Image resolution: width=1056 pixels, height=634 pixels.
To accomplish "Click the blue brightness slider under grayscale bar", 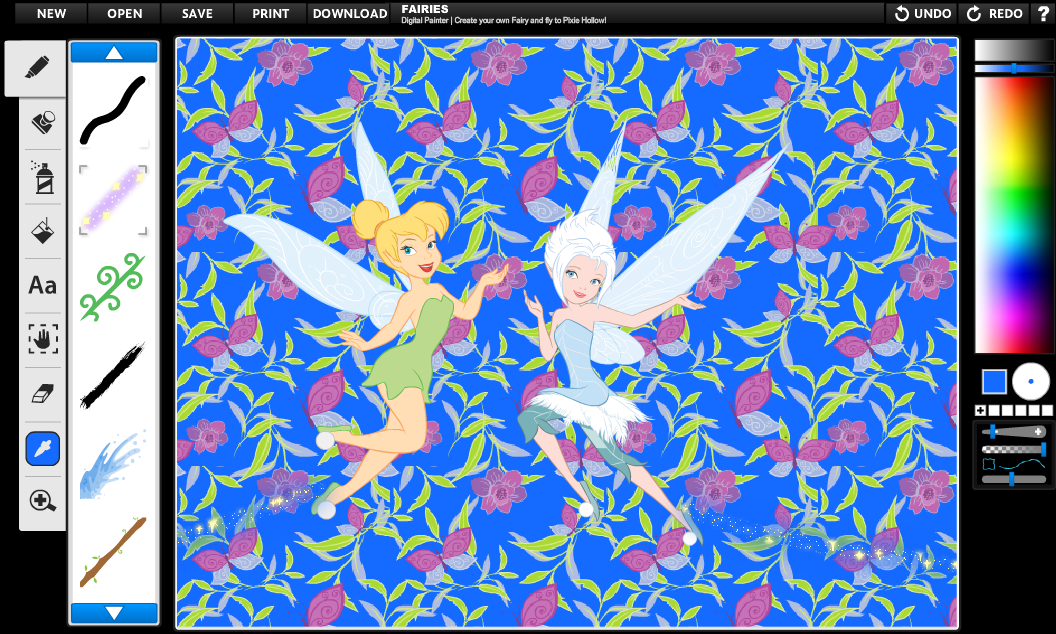I will 1014,68.
